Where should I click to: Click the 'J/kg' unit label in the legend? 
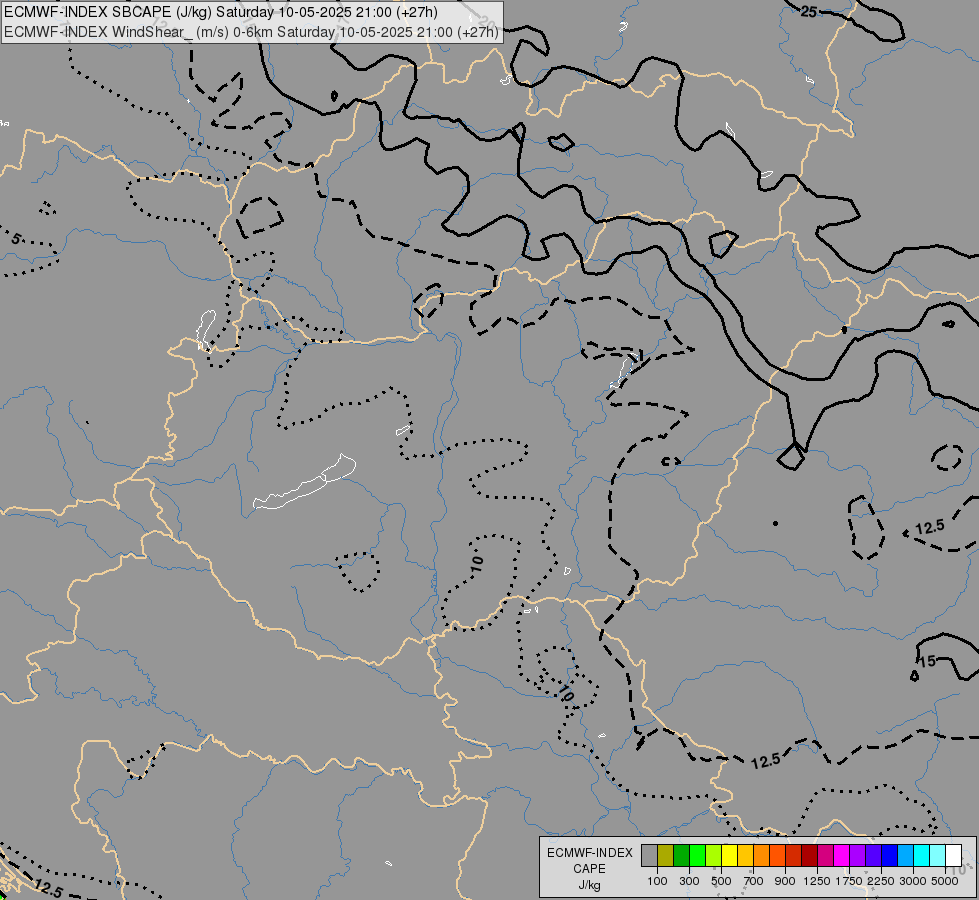click(x=589, y=885)
